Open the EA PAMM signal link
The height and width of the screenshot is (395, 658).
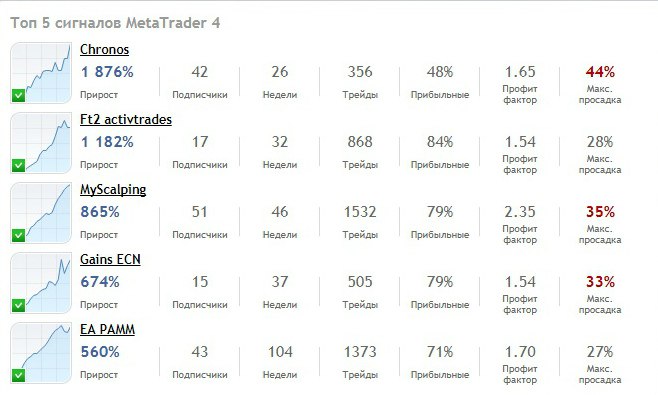pos(107,330)
